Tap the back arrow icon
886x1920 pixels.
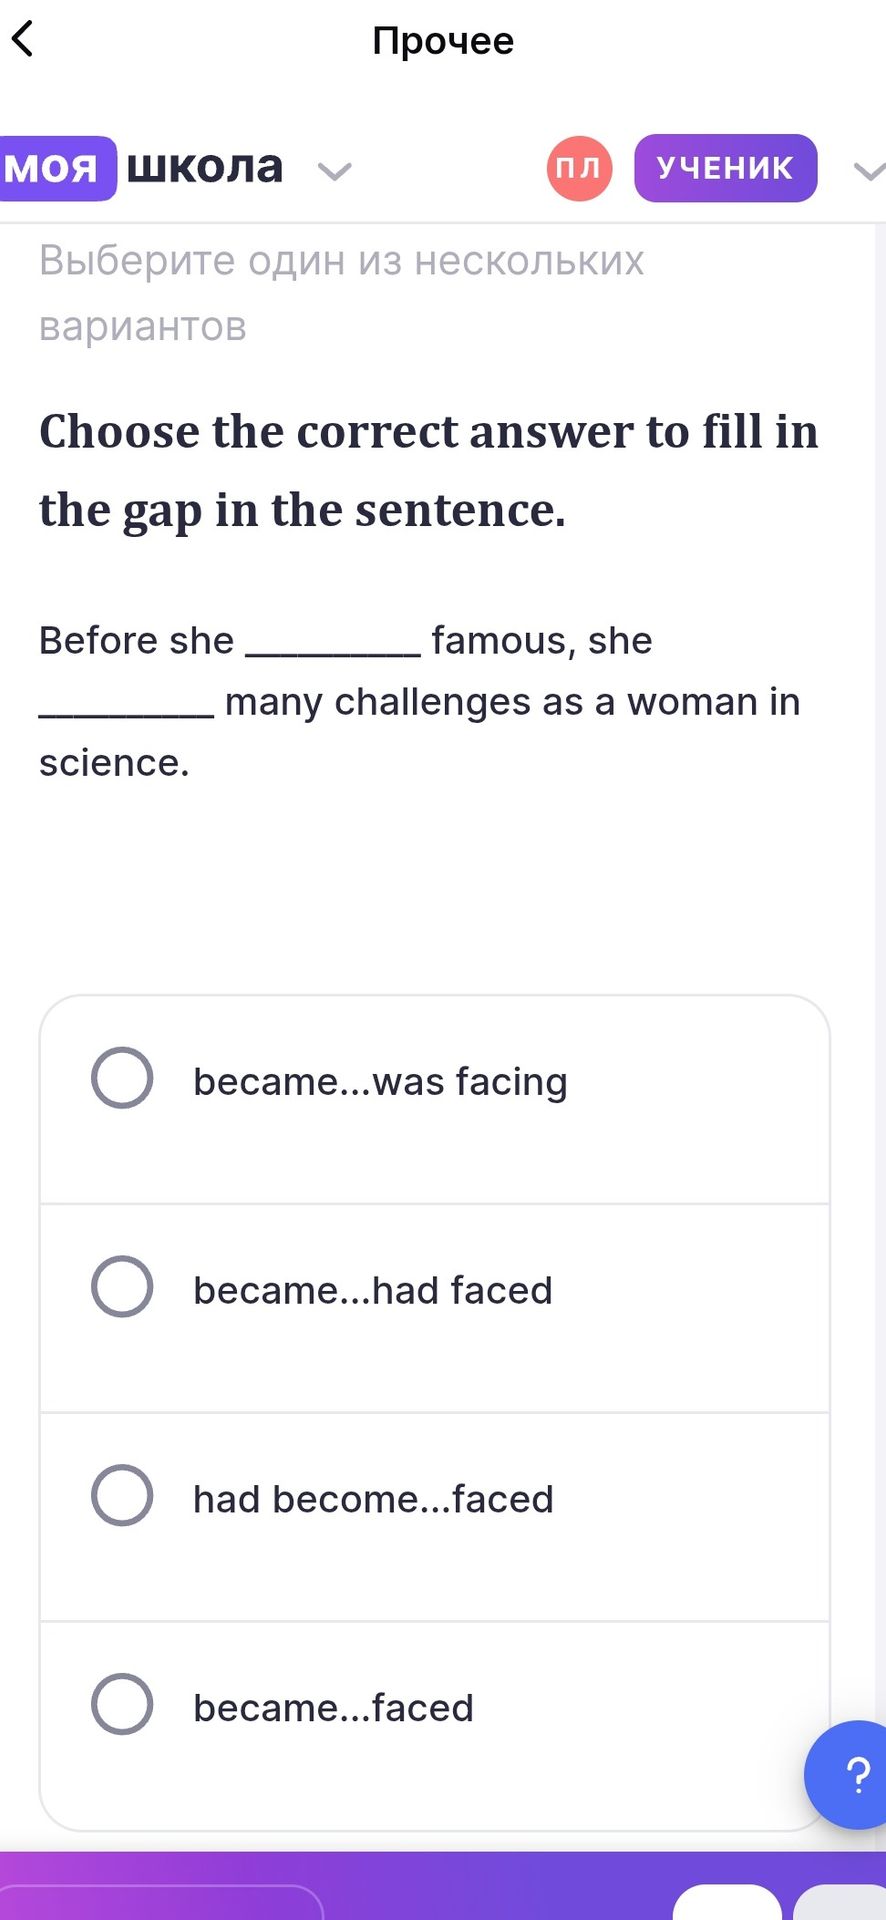23,40
